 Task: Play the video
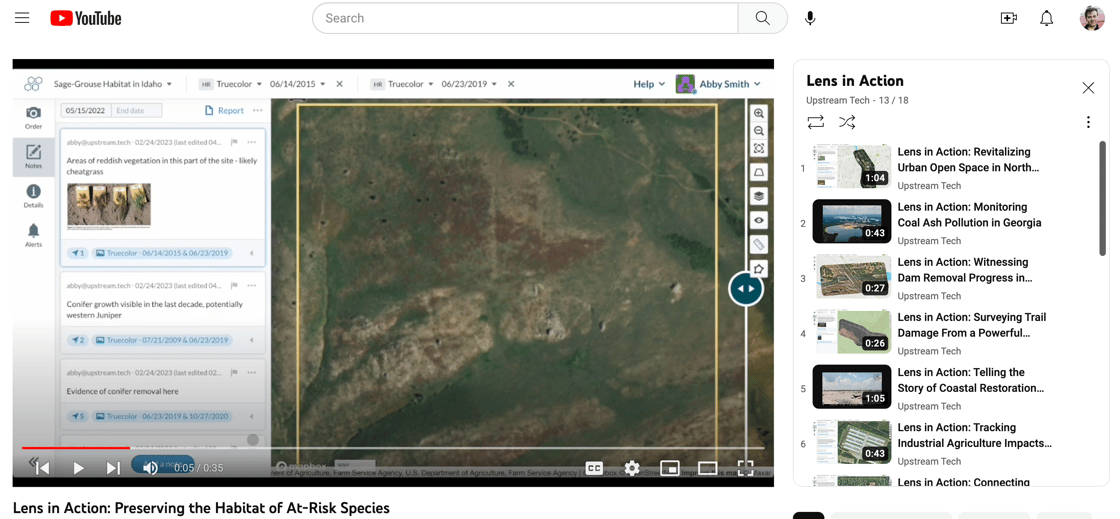tap(79, 468)
